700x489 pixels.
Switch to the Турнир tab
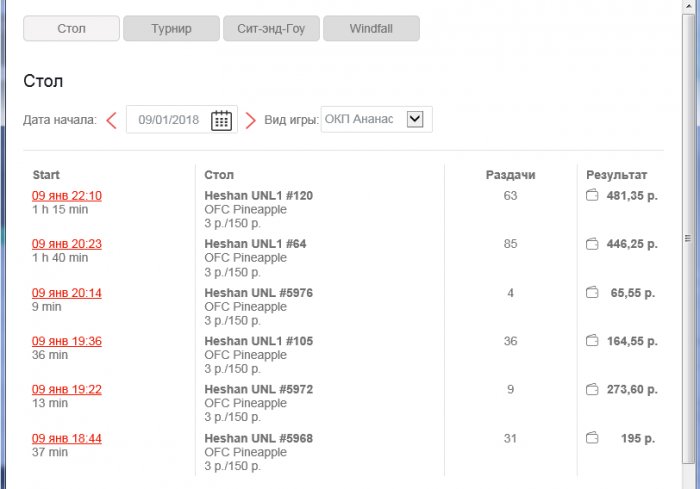click(171, 28)
